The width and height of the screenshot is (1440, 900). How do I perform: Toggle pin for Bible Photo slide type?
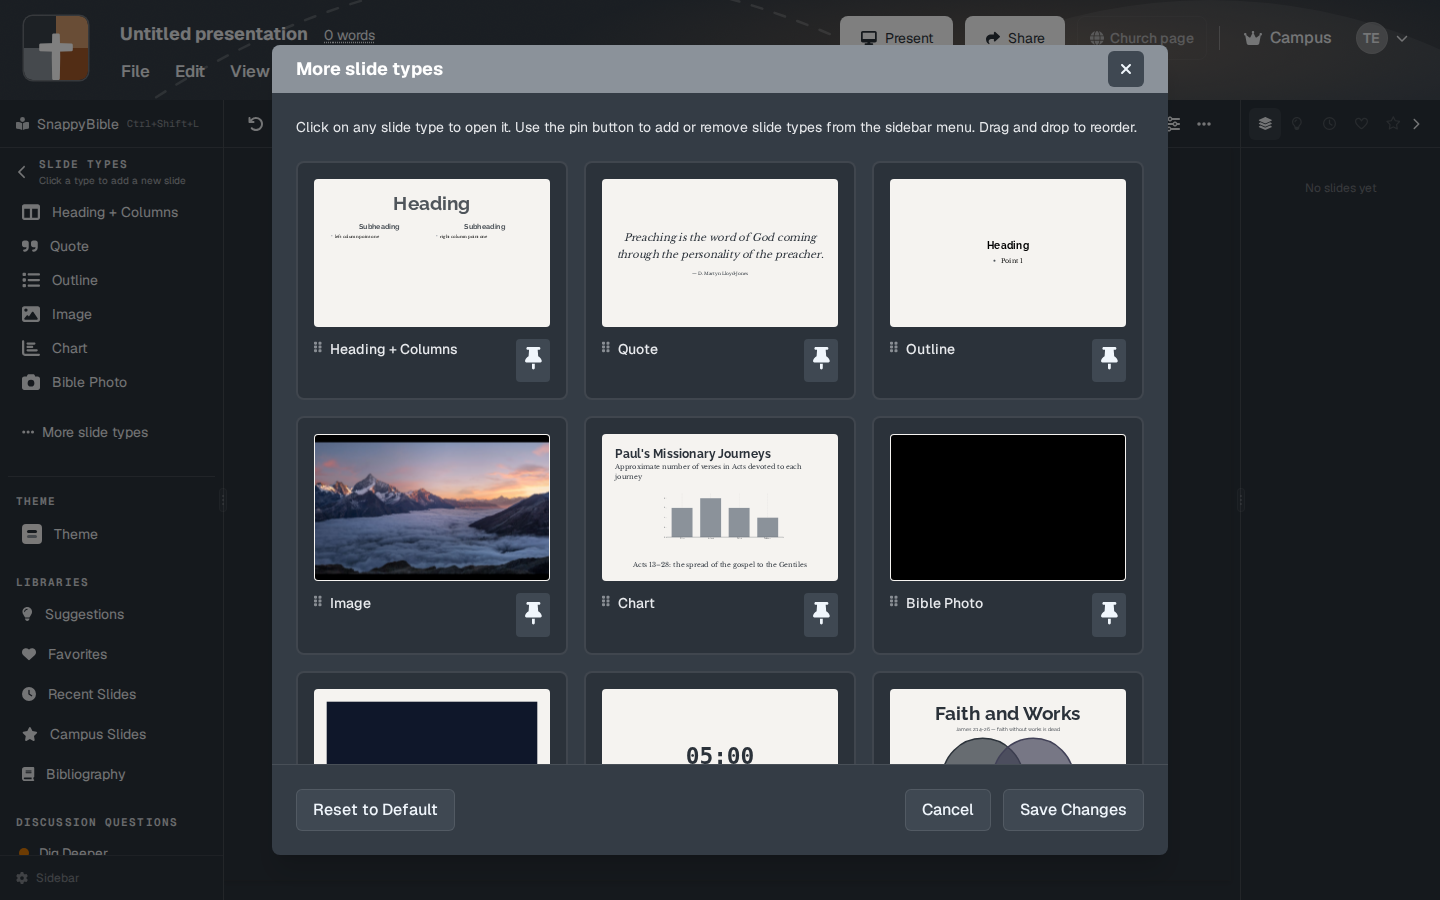coord(1109,615)
